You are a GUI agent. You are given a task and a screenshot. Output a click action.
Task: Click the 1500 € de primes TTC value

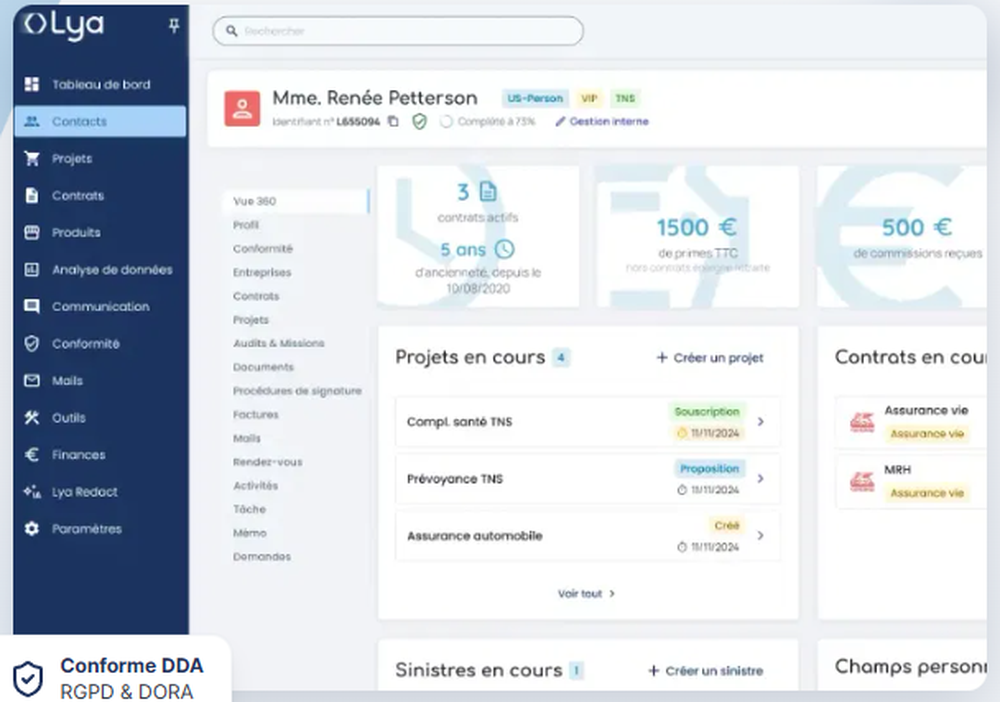696,227
